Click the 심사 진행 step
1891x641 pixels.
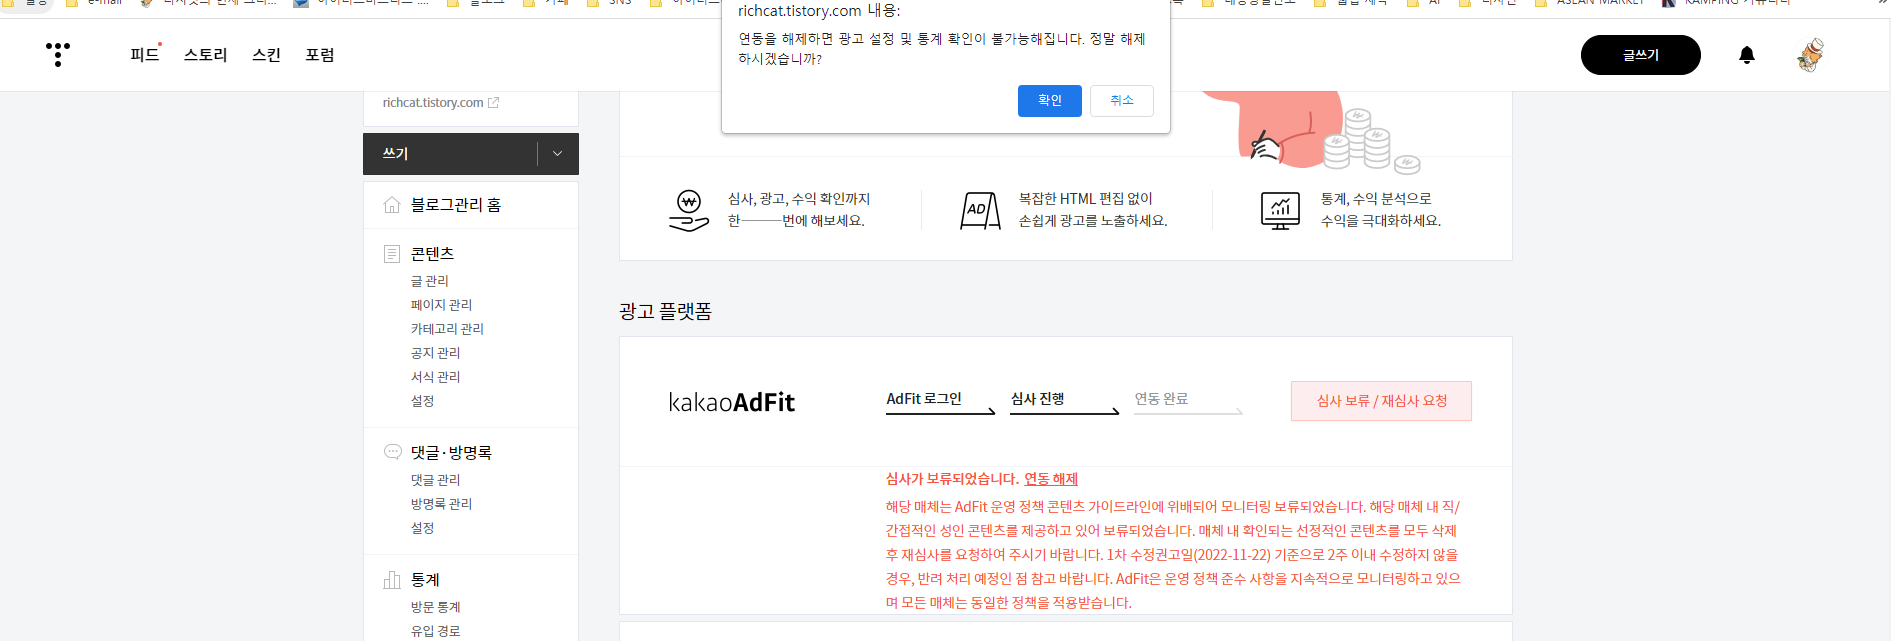coord(1037,399)
